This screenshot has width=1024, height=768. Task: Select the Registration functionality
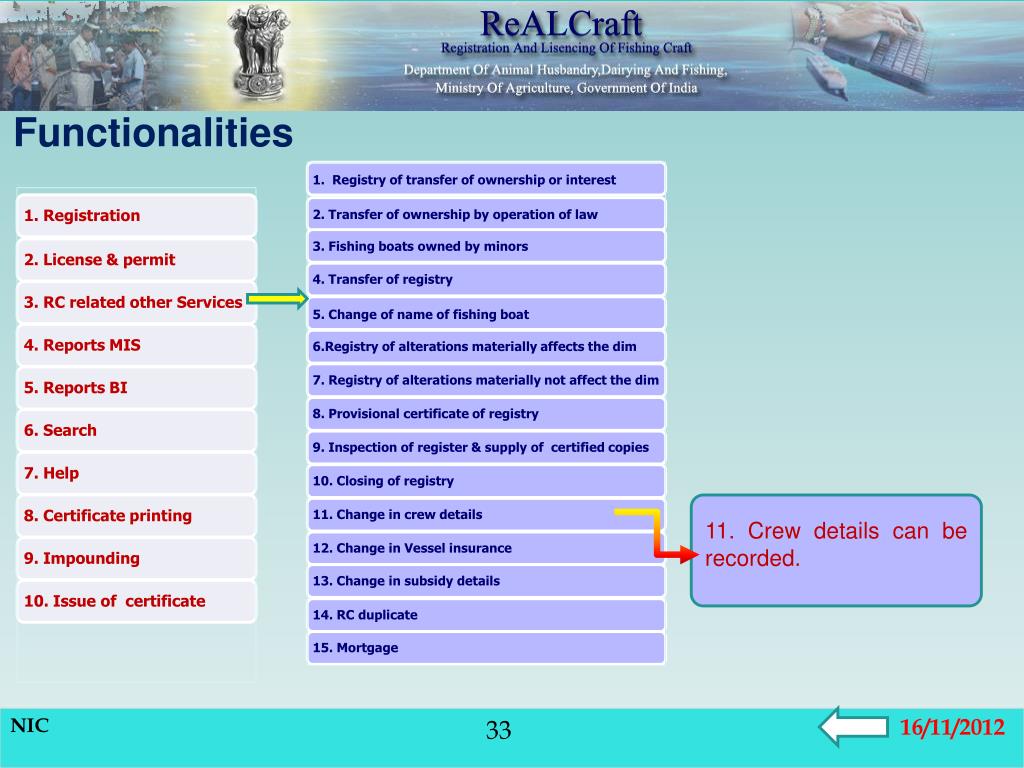[136, 216]
